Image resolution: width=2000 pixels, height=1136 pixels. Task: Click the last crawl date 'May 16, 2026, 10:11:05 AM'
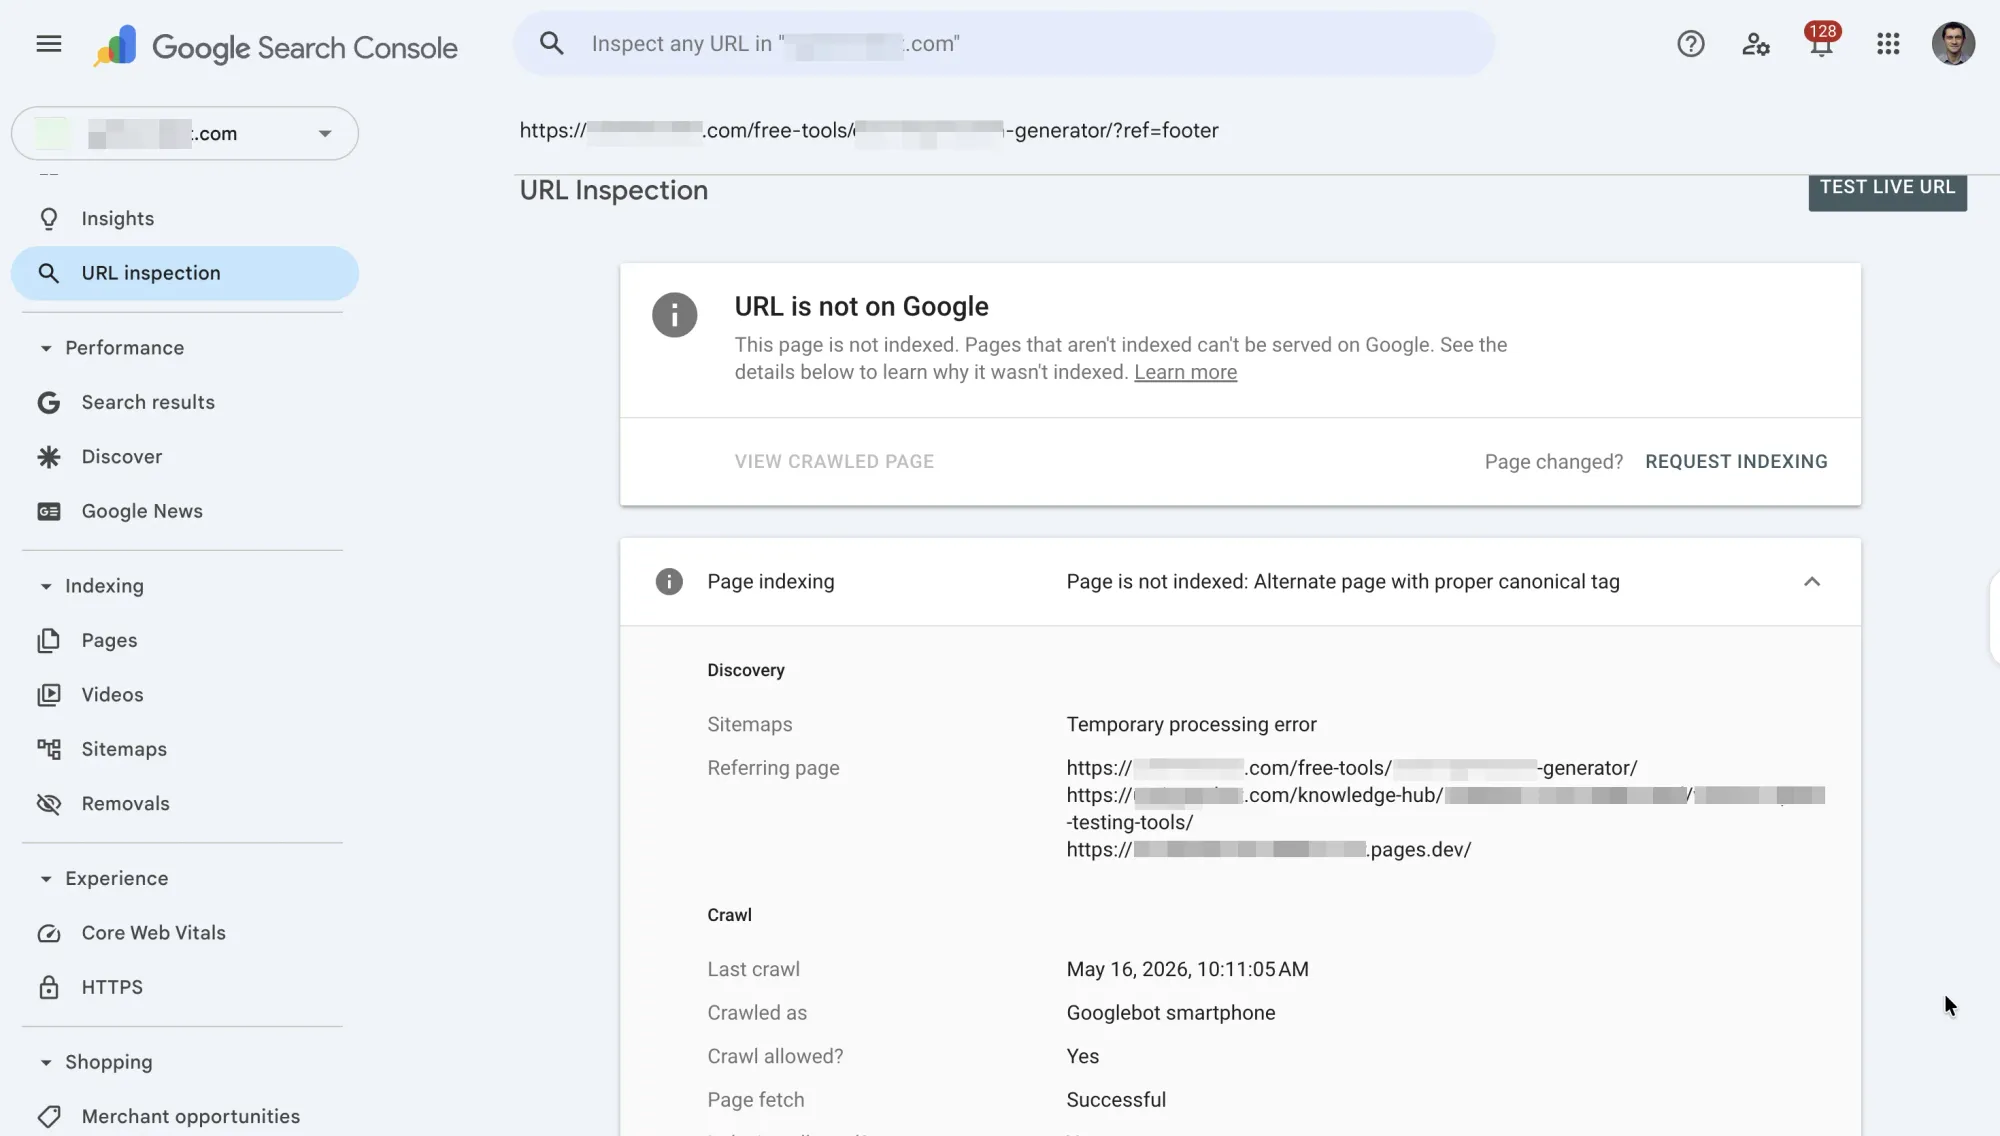click(1187, 969)
